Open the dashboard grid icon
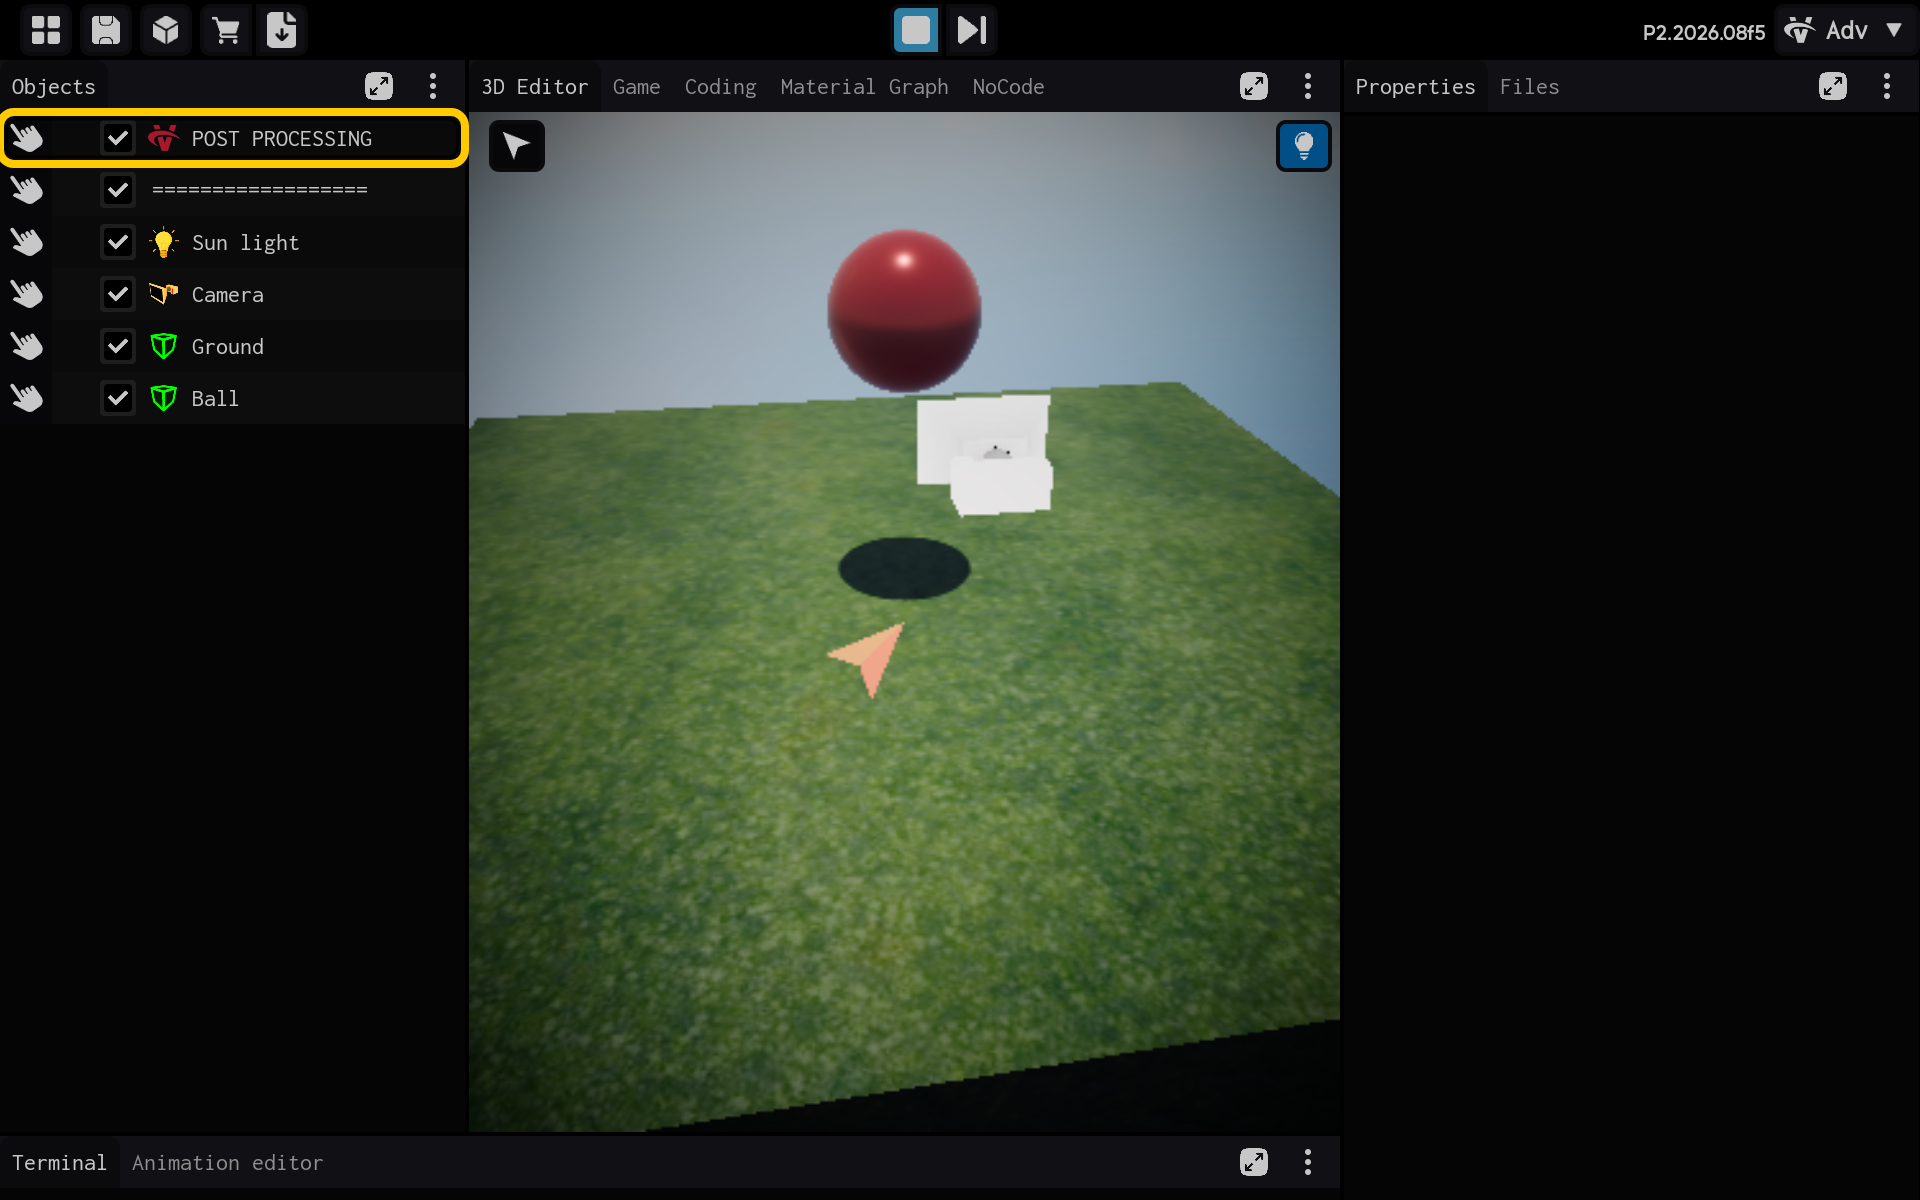1920x1200 pixels. point(45,30)
